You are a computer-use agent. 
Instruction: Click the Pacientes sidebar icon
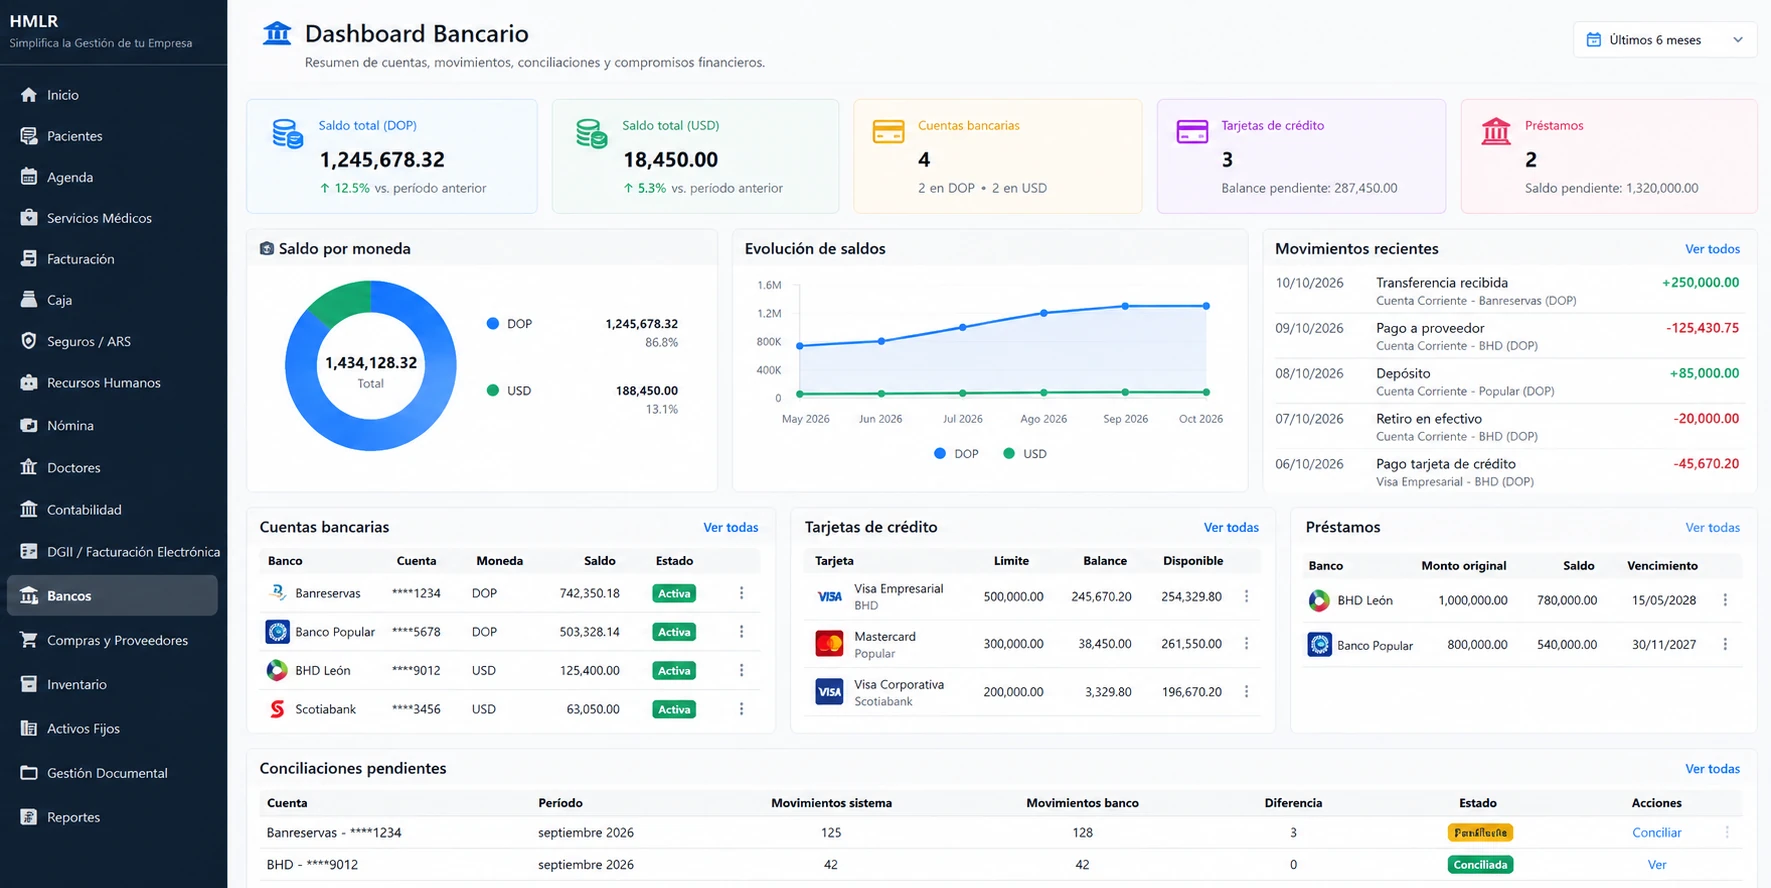(x=29, y=136)
